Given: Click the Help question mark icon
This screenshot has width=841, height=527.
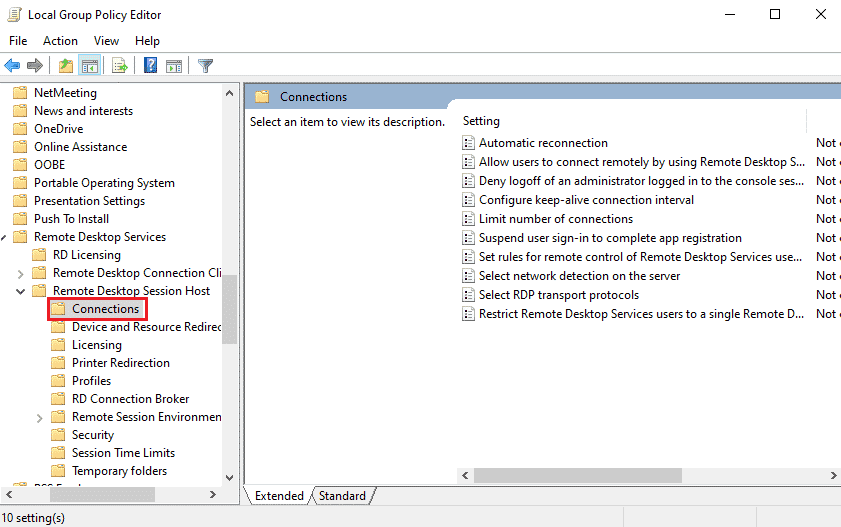Looking at the screenshot, I should [x=151, y=66].
